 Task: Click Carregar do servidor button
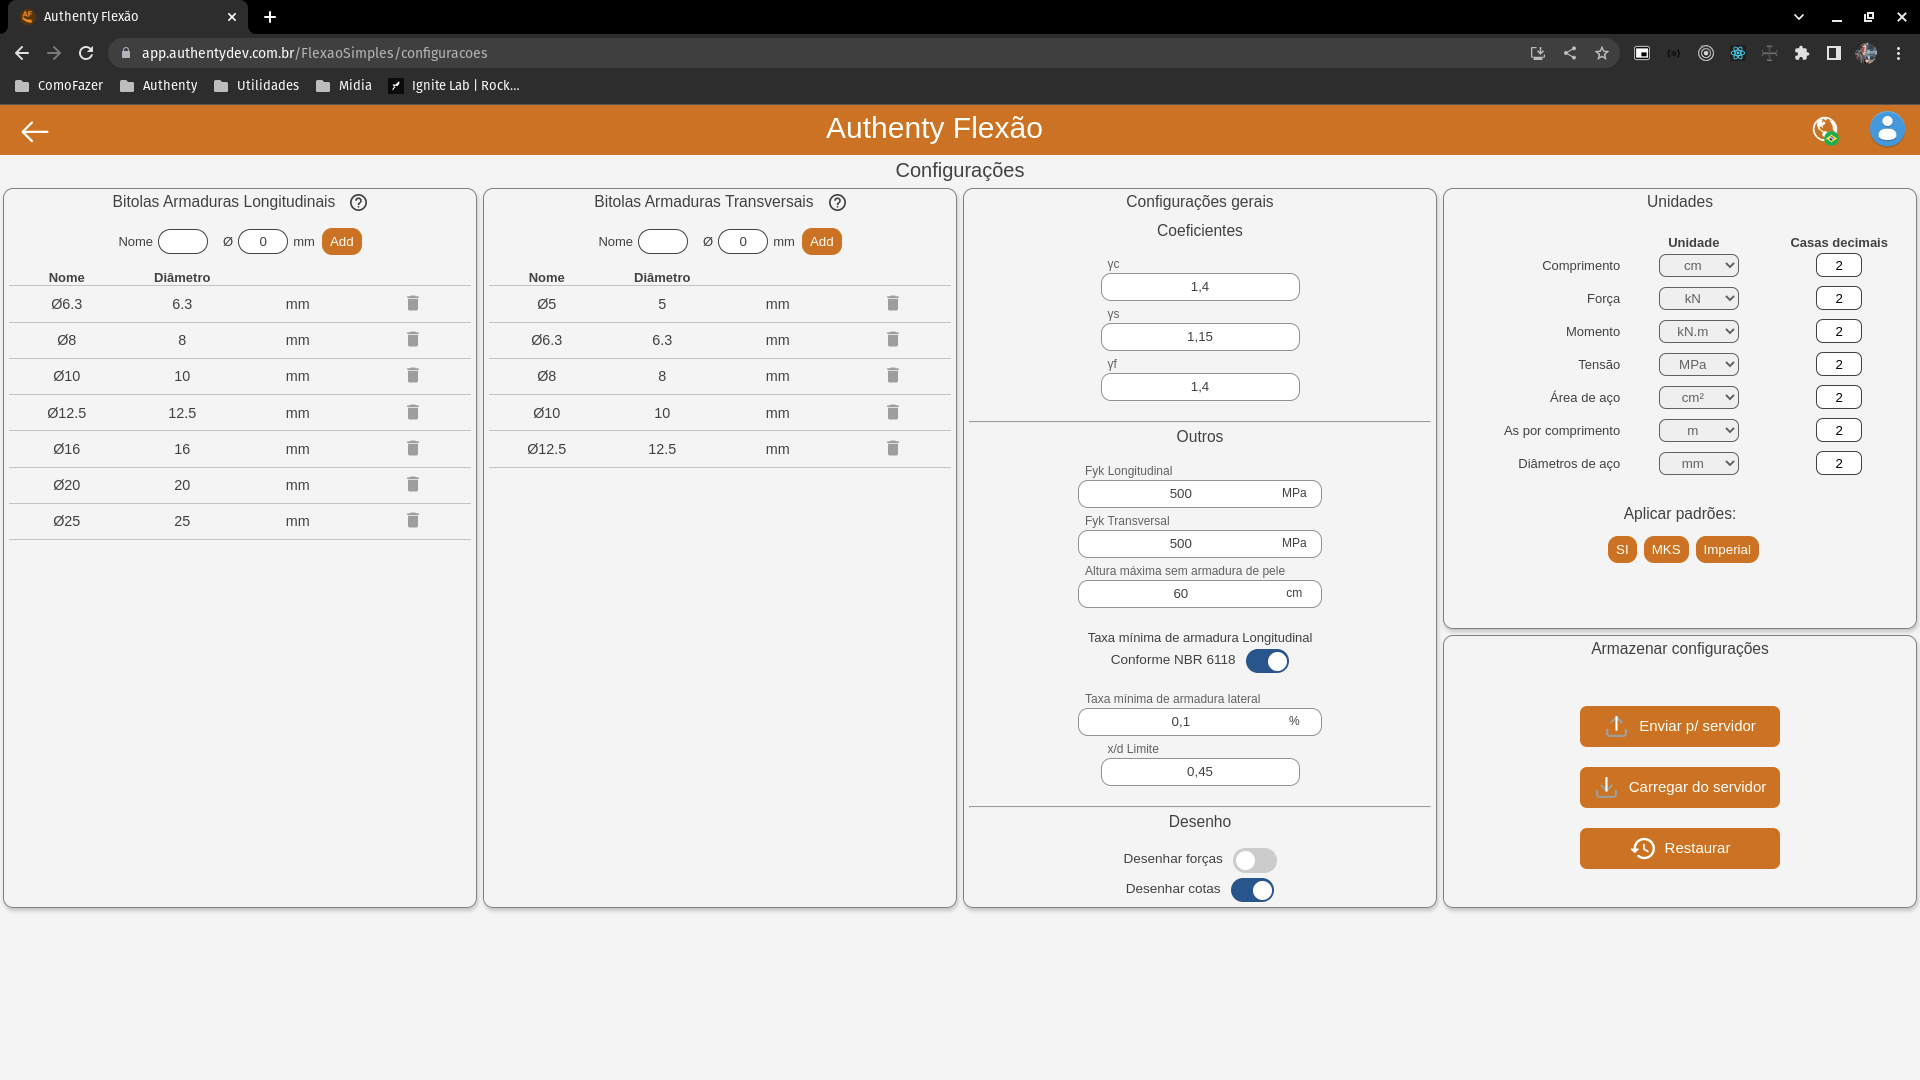1680,788
